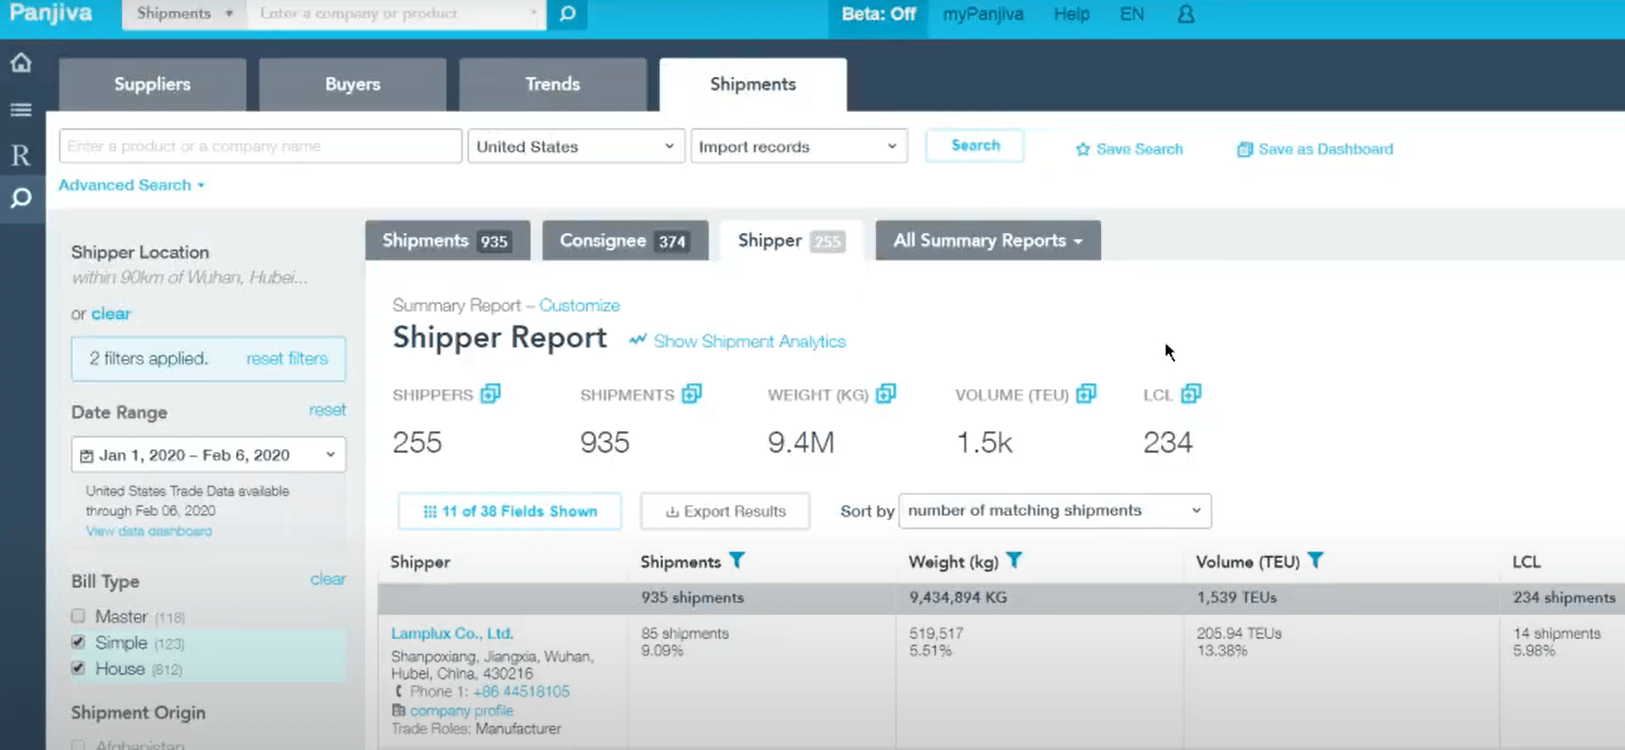1625x750 pixels.
Task: Open the user account icon
Action: click(x=1186, y=14)
